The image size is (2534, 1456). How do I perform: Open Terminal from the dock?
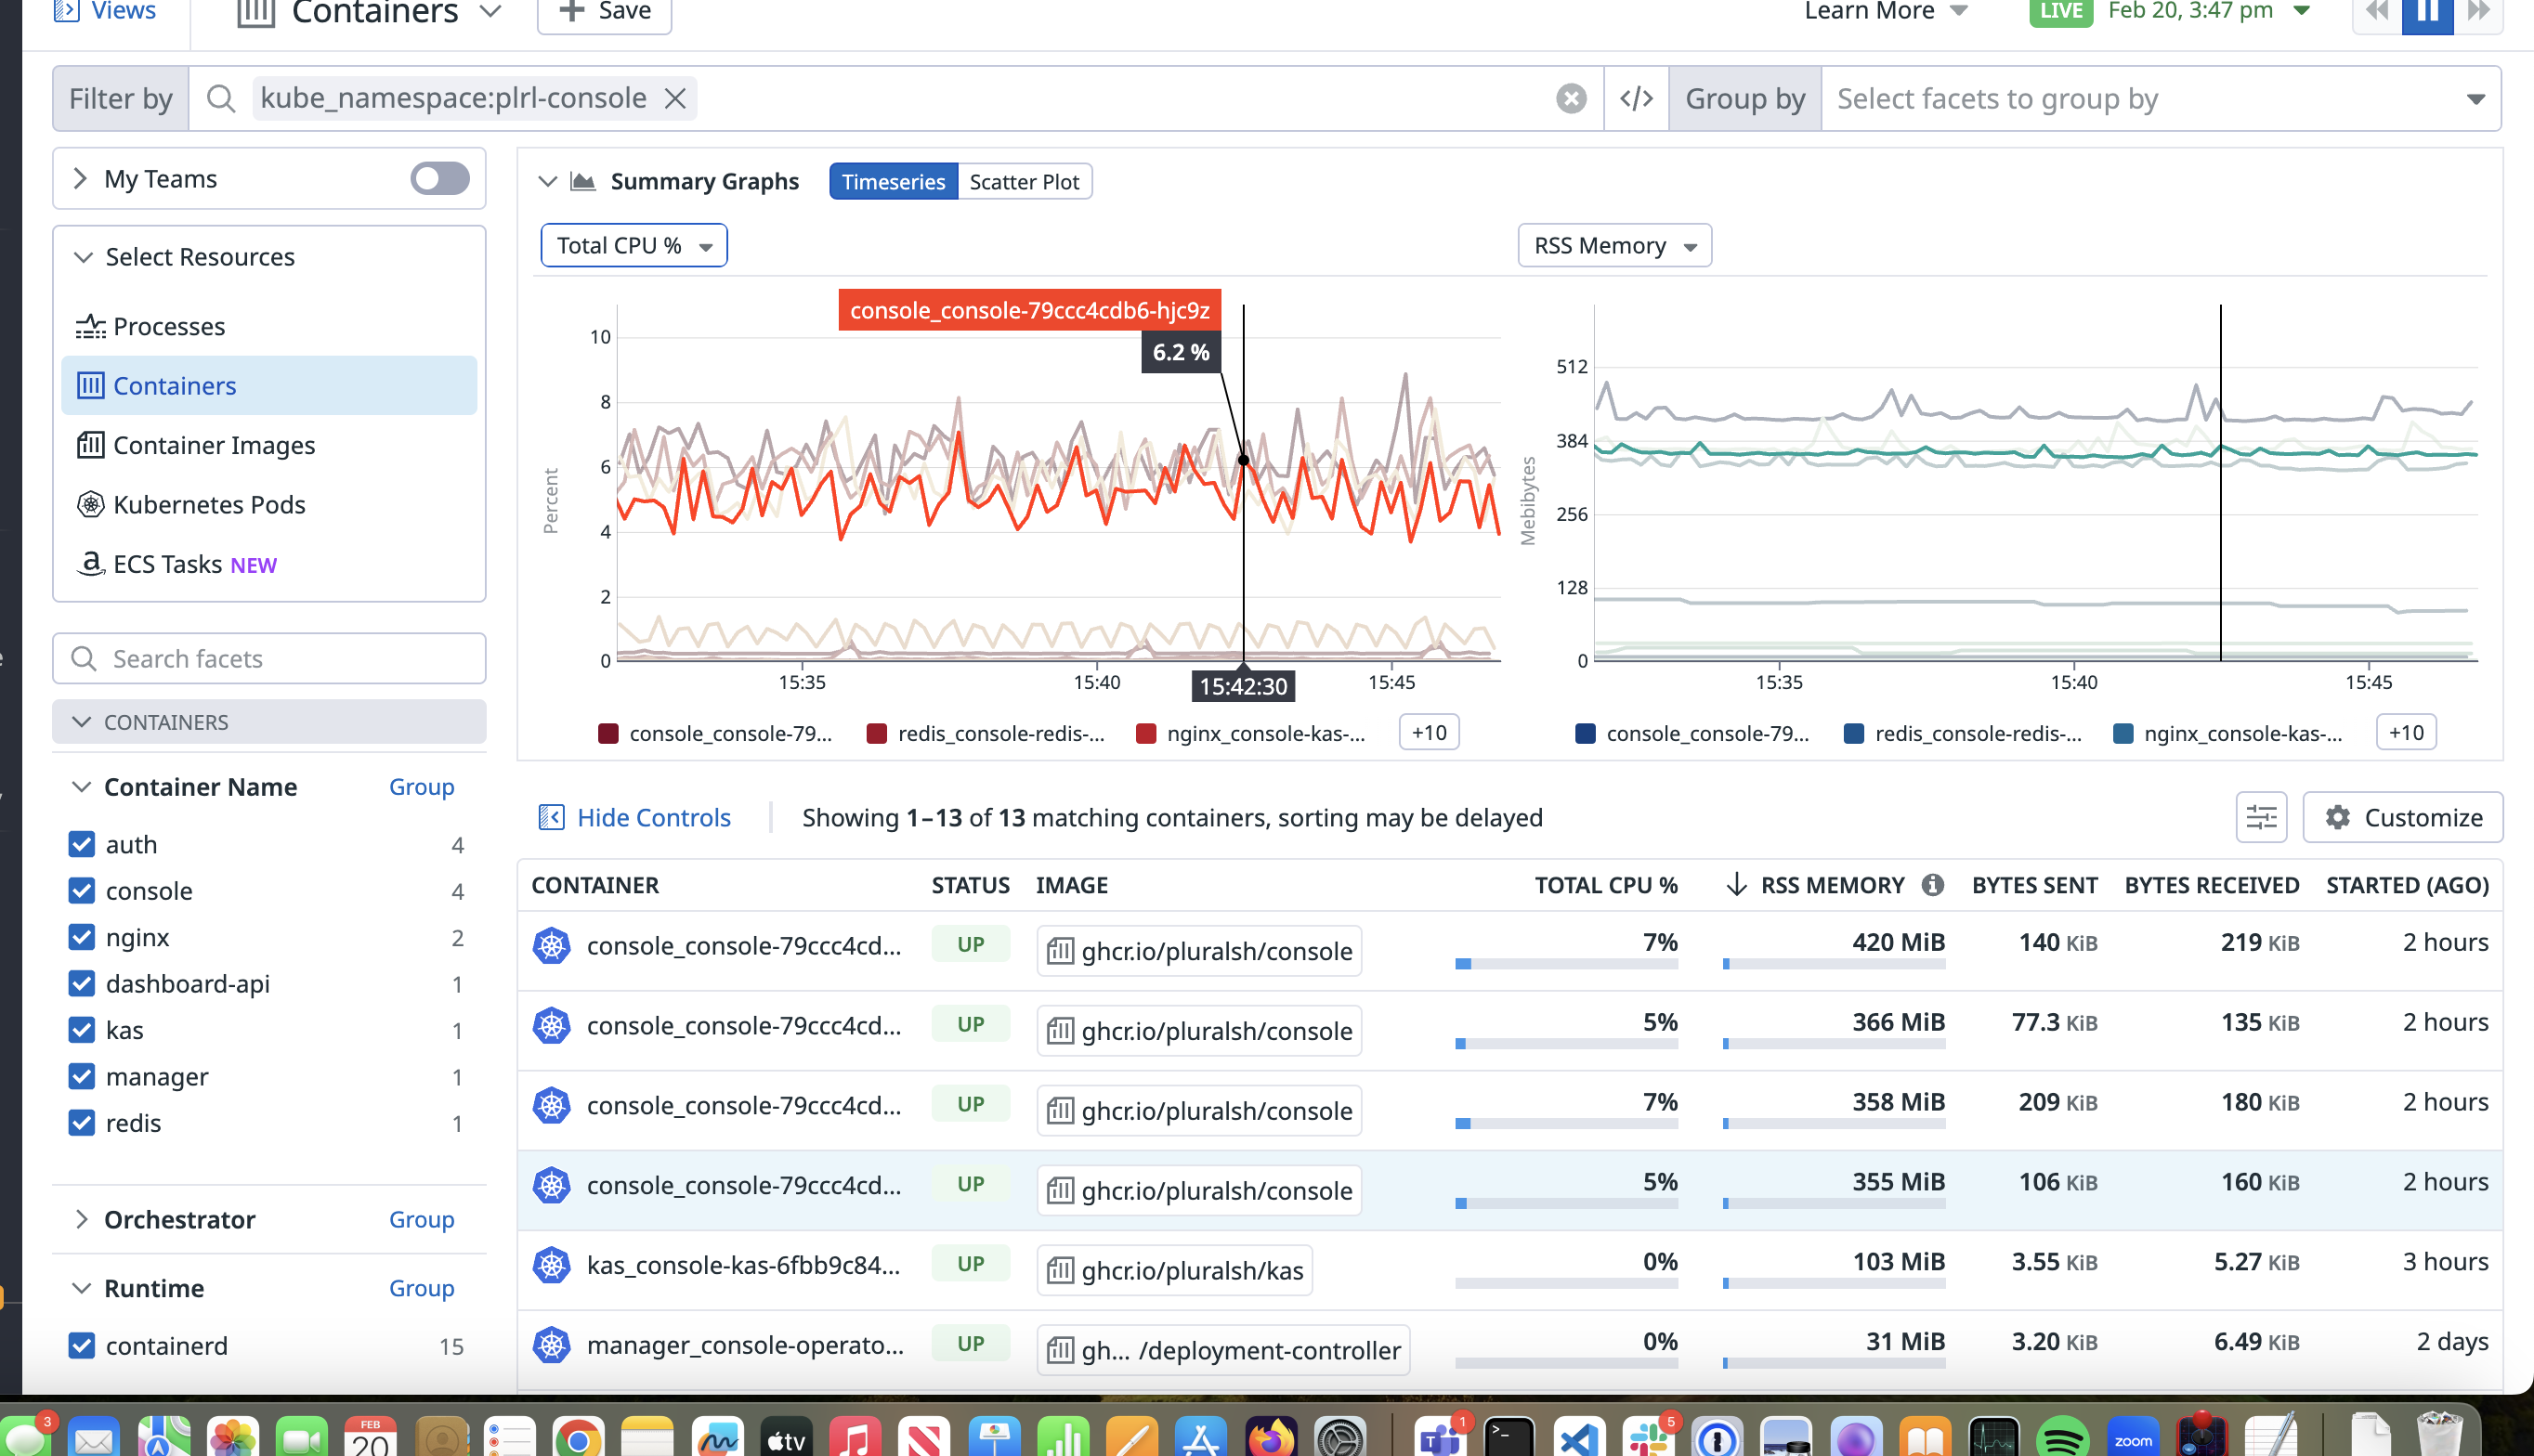(x=1508, y=1438)
